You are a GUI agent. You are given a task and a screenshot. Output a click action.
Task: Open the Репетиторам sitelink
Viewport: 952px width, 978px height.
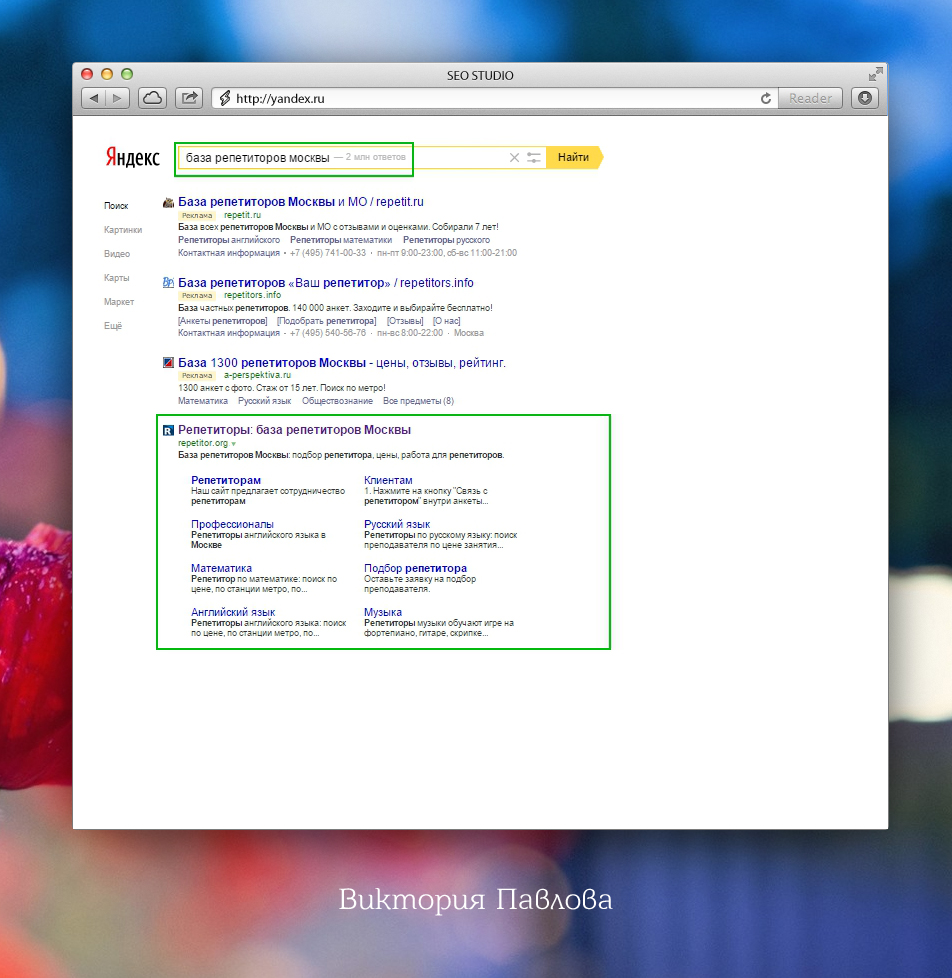click(x=226, y=480)
